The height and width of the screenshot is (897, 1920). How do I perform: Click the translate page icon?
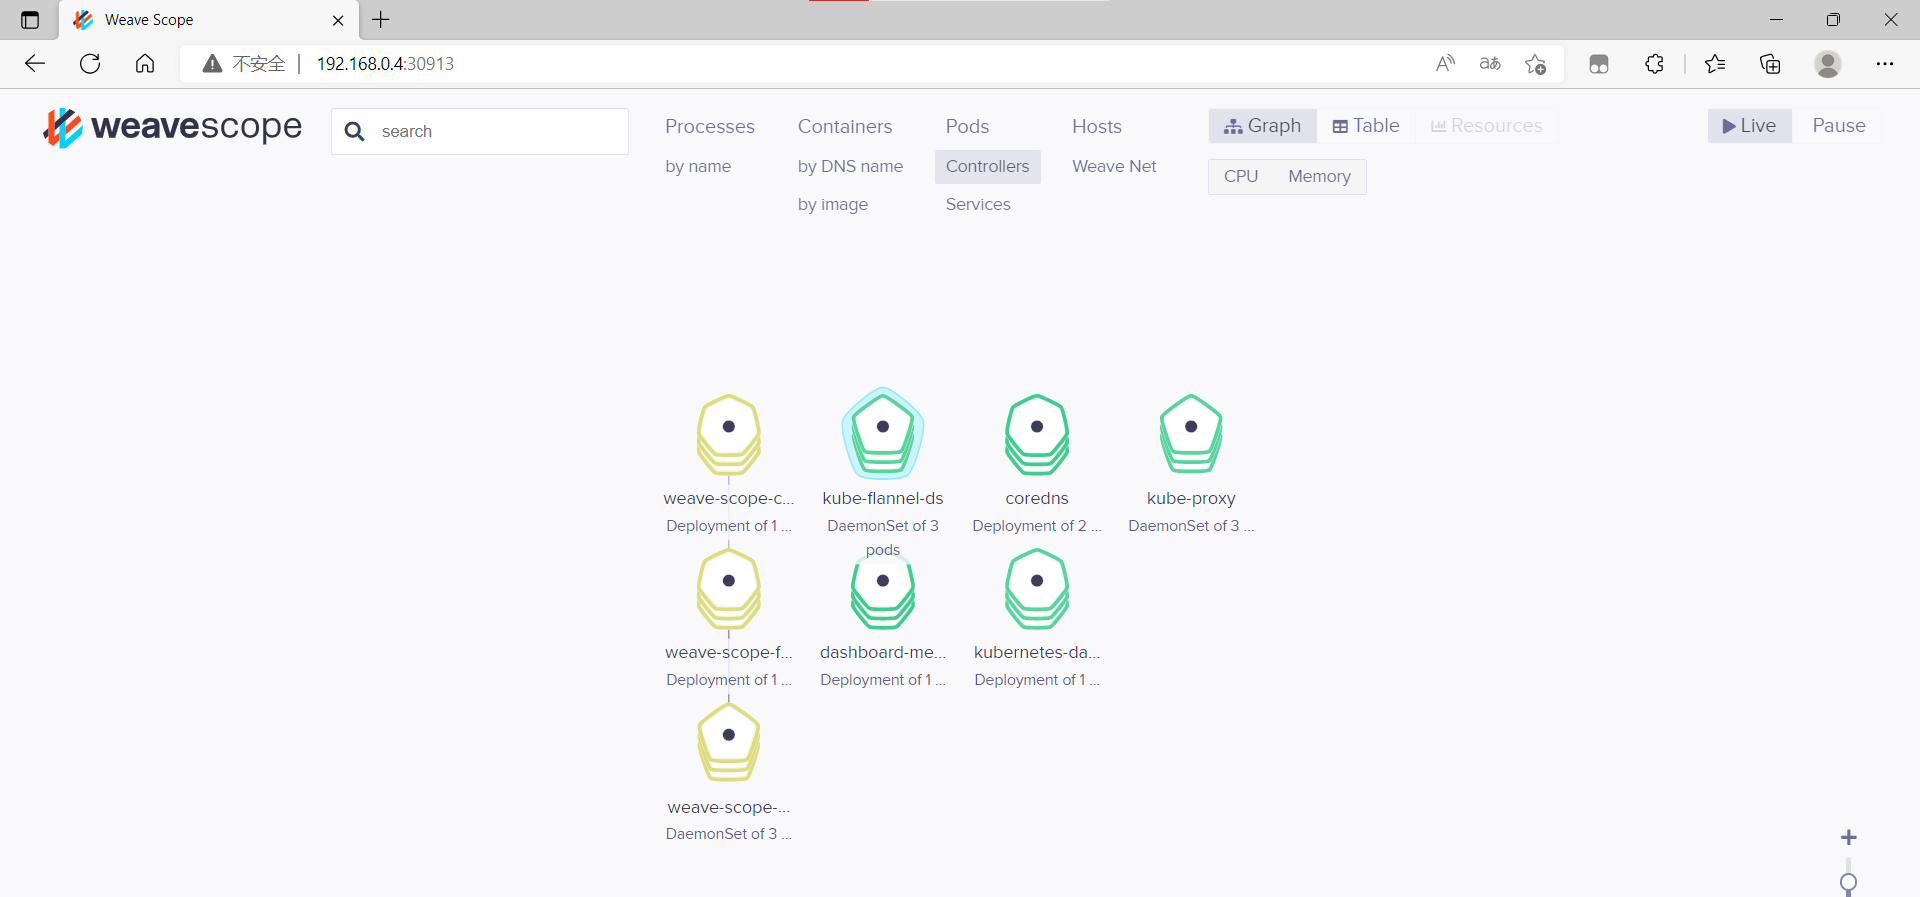click(x=1490, y=64)
